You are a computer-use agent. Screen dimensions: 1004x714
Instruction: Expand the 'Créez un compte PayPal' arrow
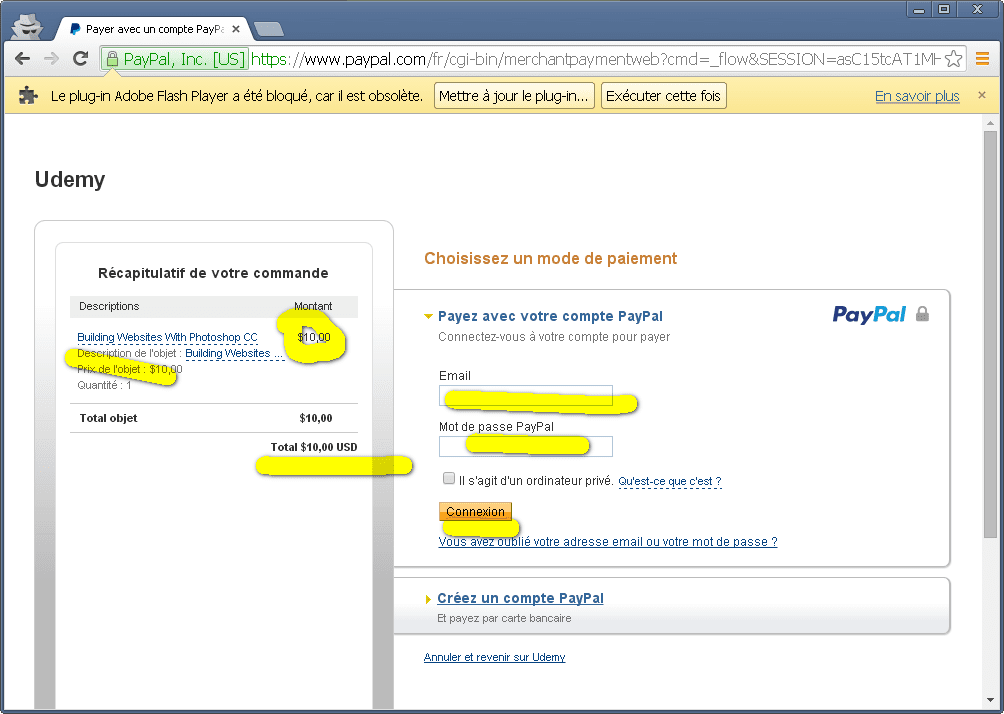coord(428,599)
